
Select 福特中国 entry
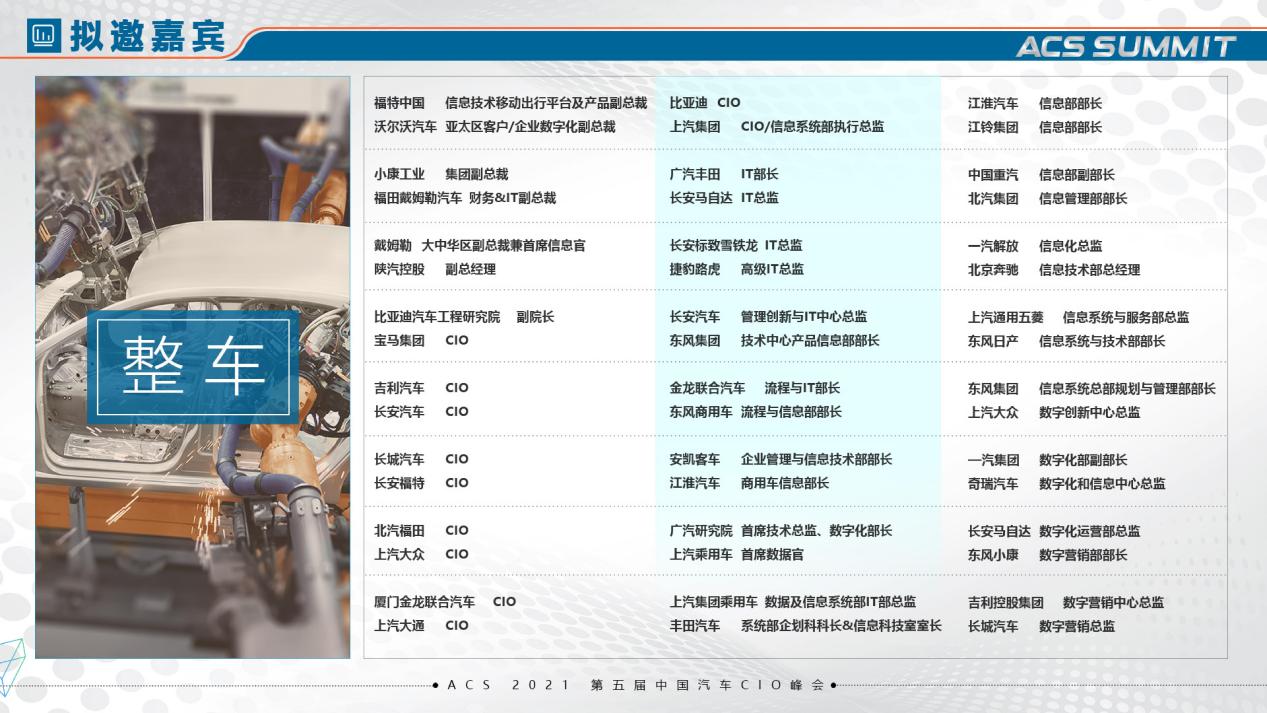[400, 103]
